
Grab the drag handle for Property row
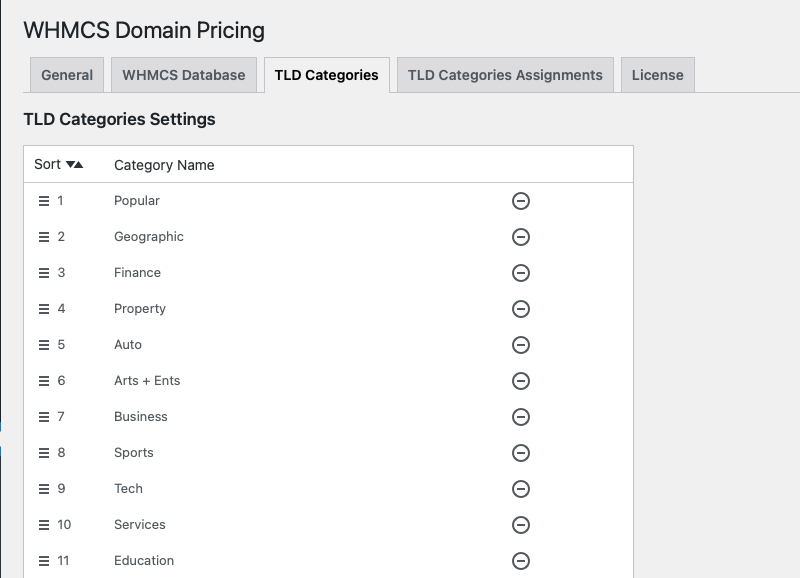(x=44, y=309)
